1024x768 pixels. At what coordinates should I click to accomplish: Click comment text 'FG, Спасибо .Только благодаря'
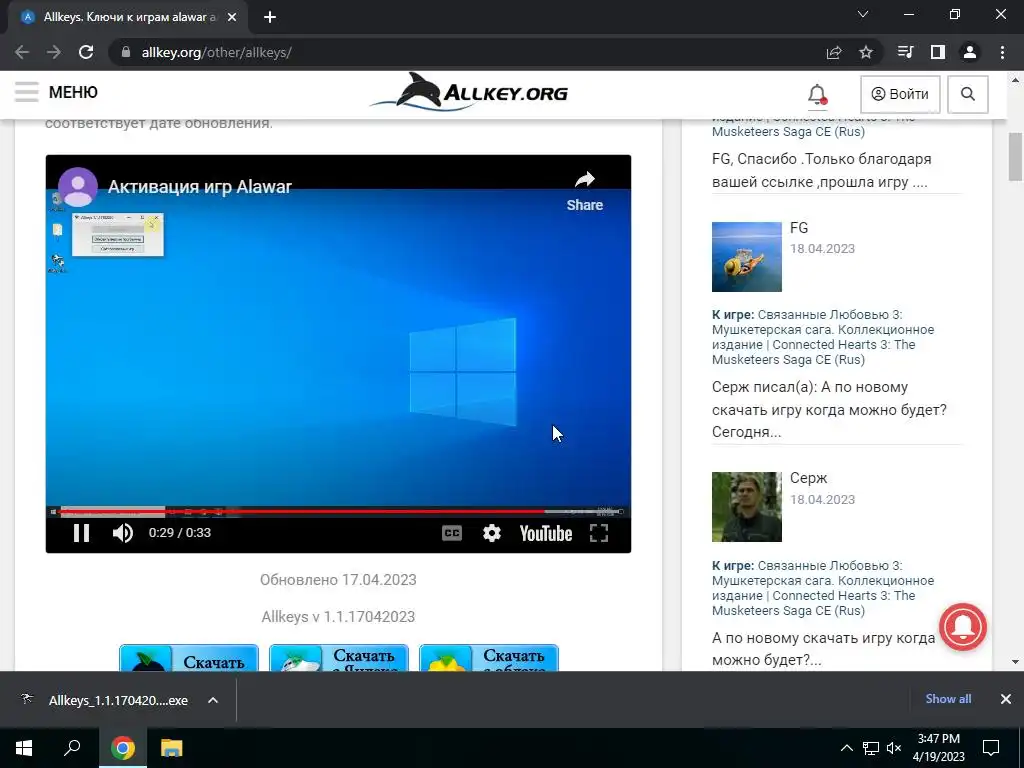[822, 159]
